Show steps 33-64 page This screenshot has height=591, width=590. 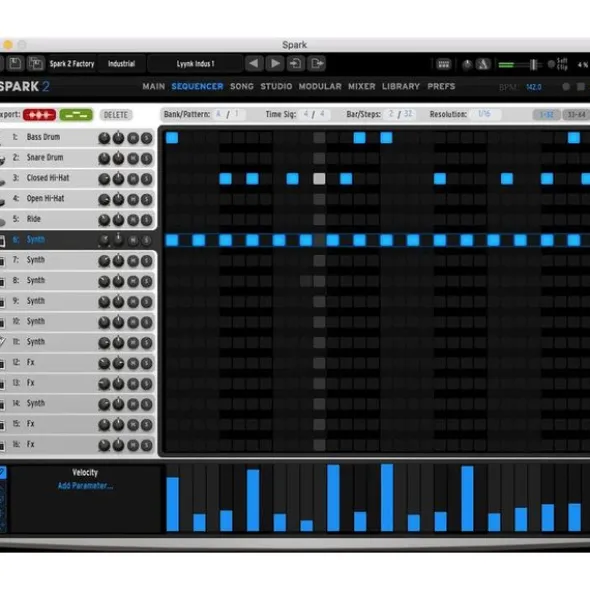point(576,115)
